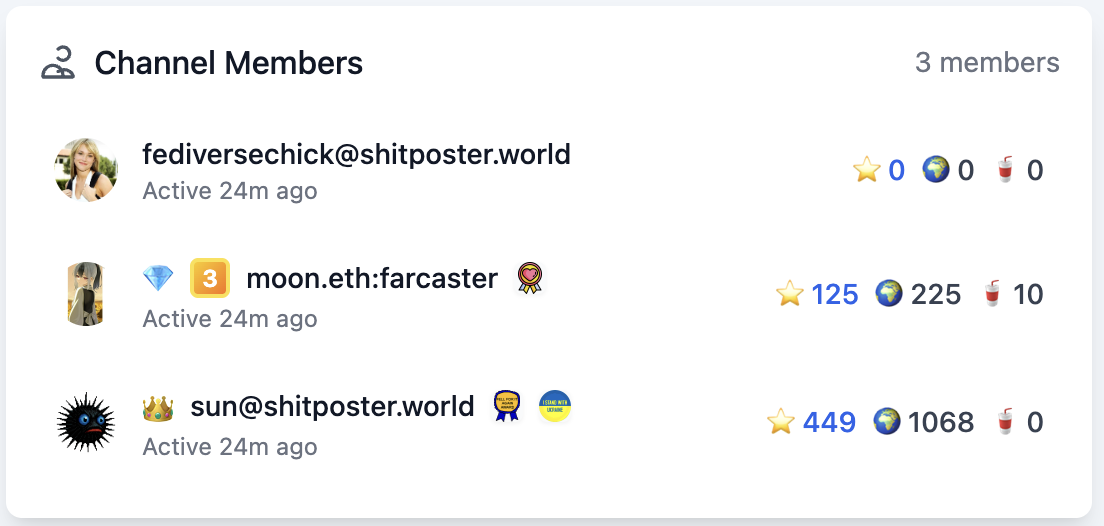Click the Channel Members header icon
1104x526 pixels.
pyautogui.click(x=58, y=63)
